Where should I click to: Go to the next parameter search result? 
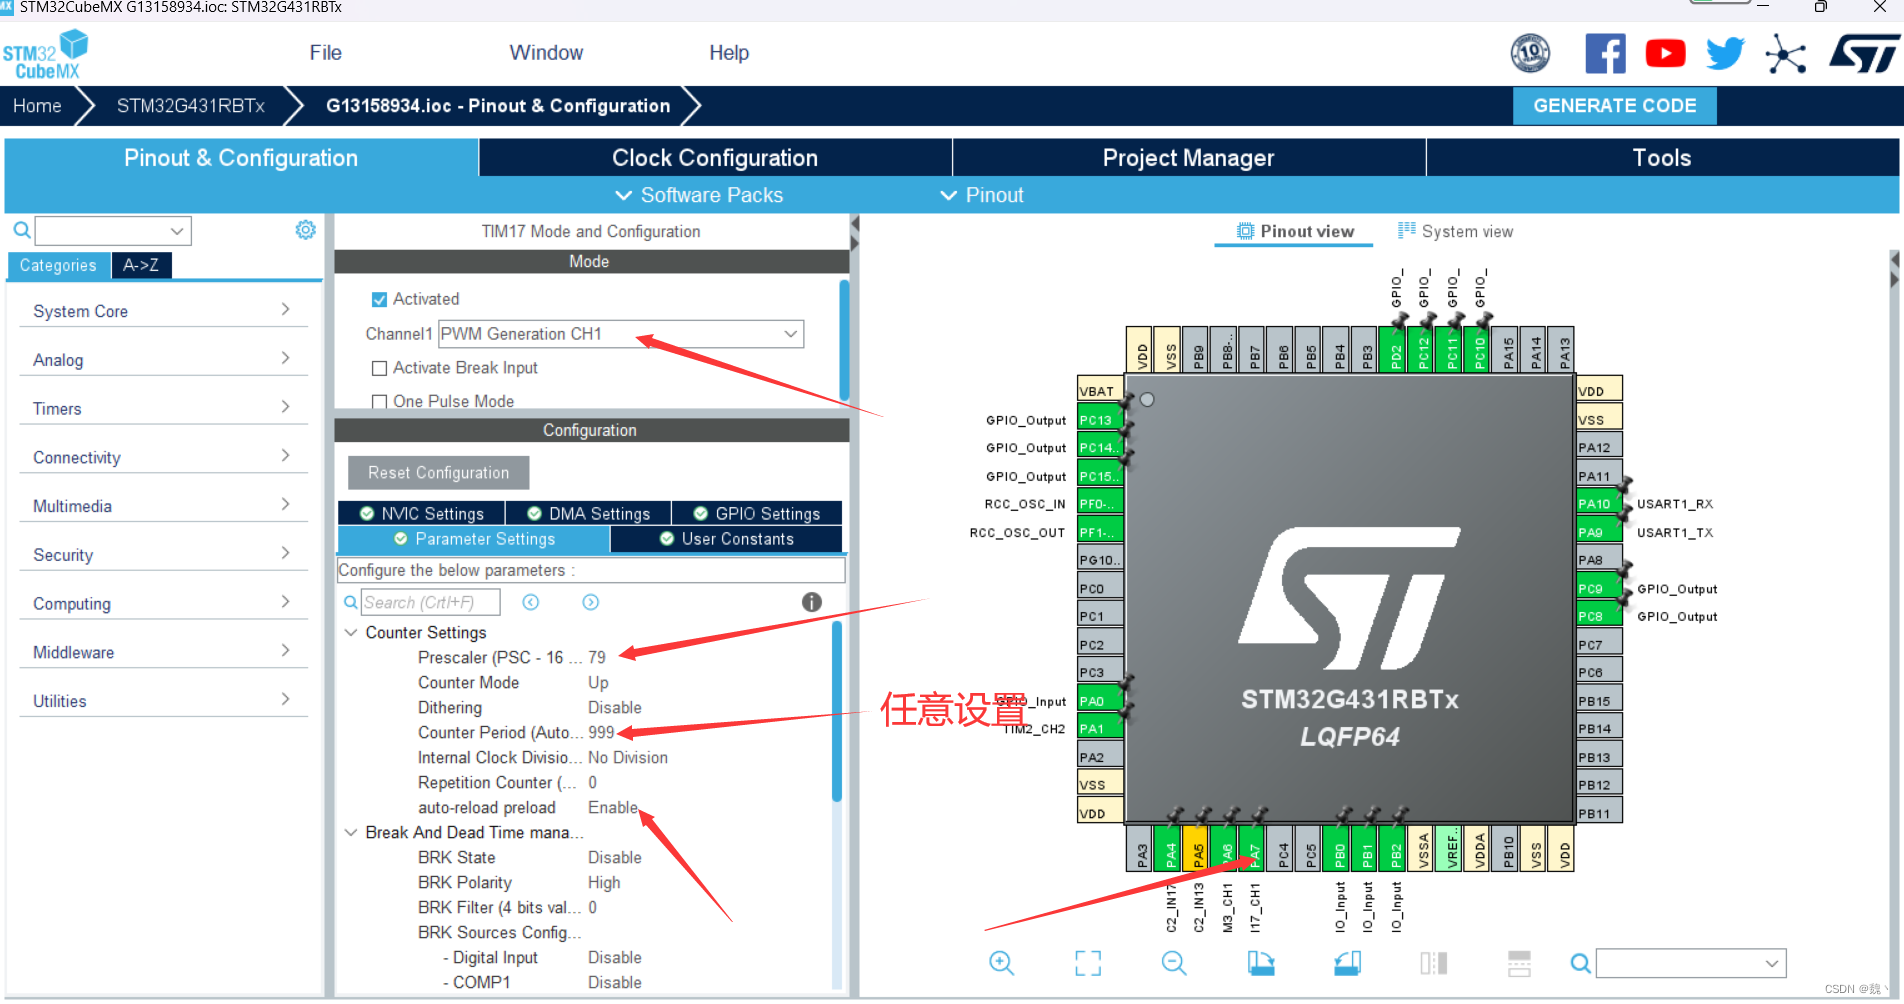tap(591, 602)
